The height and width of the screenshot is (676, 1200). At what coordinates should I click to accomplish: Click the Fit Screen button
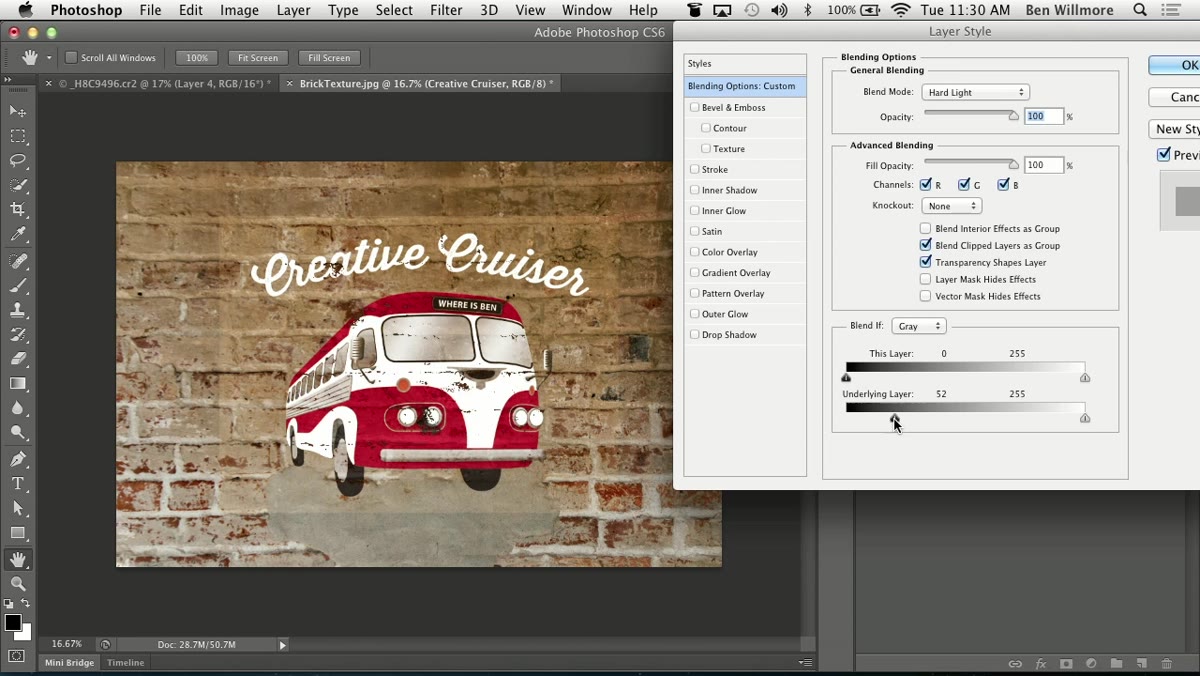tap(258, 58)
